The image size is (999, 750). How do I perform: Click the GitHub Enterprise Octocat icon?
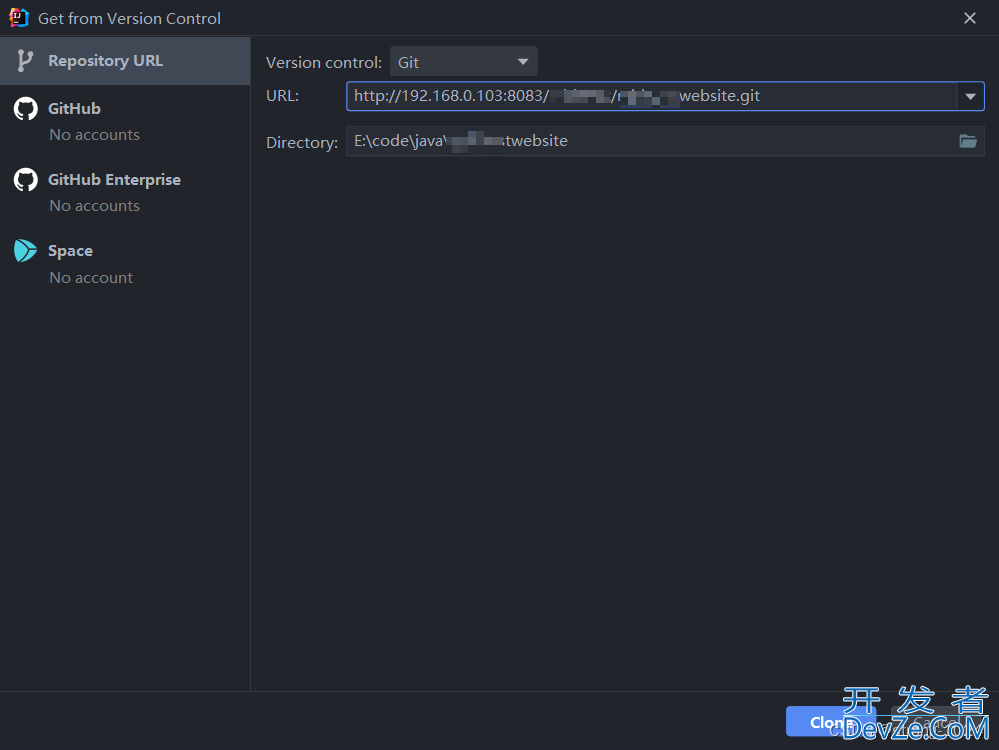(x=25, y=180)
